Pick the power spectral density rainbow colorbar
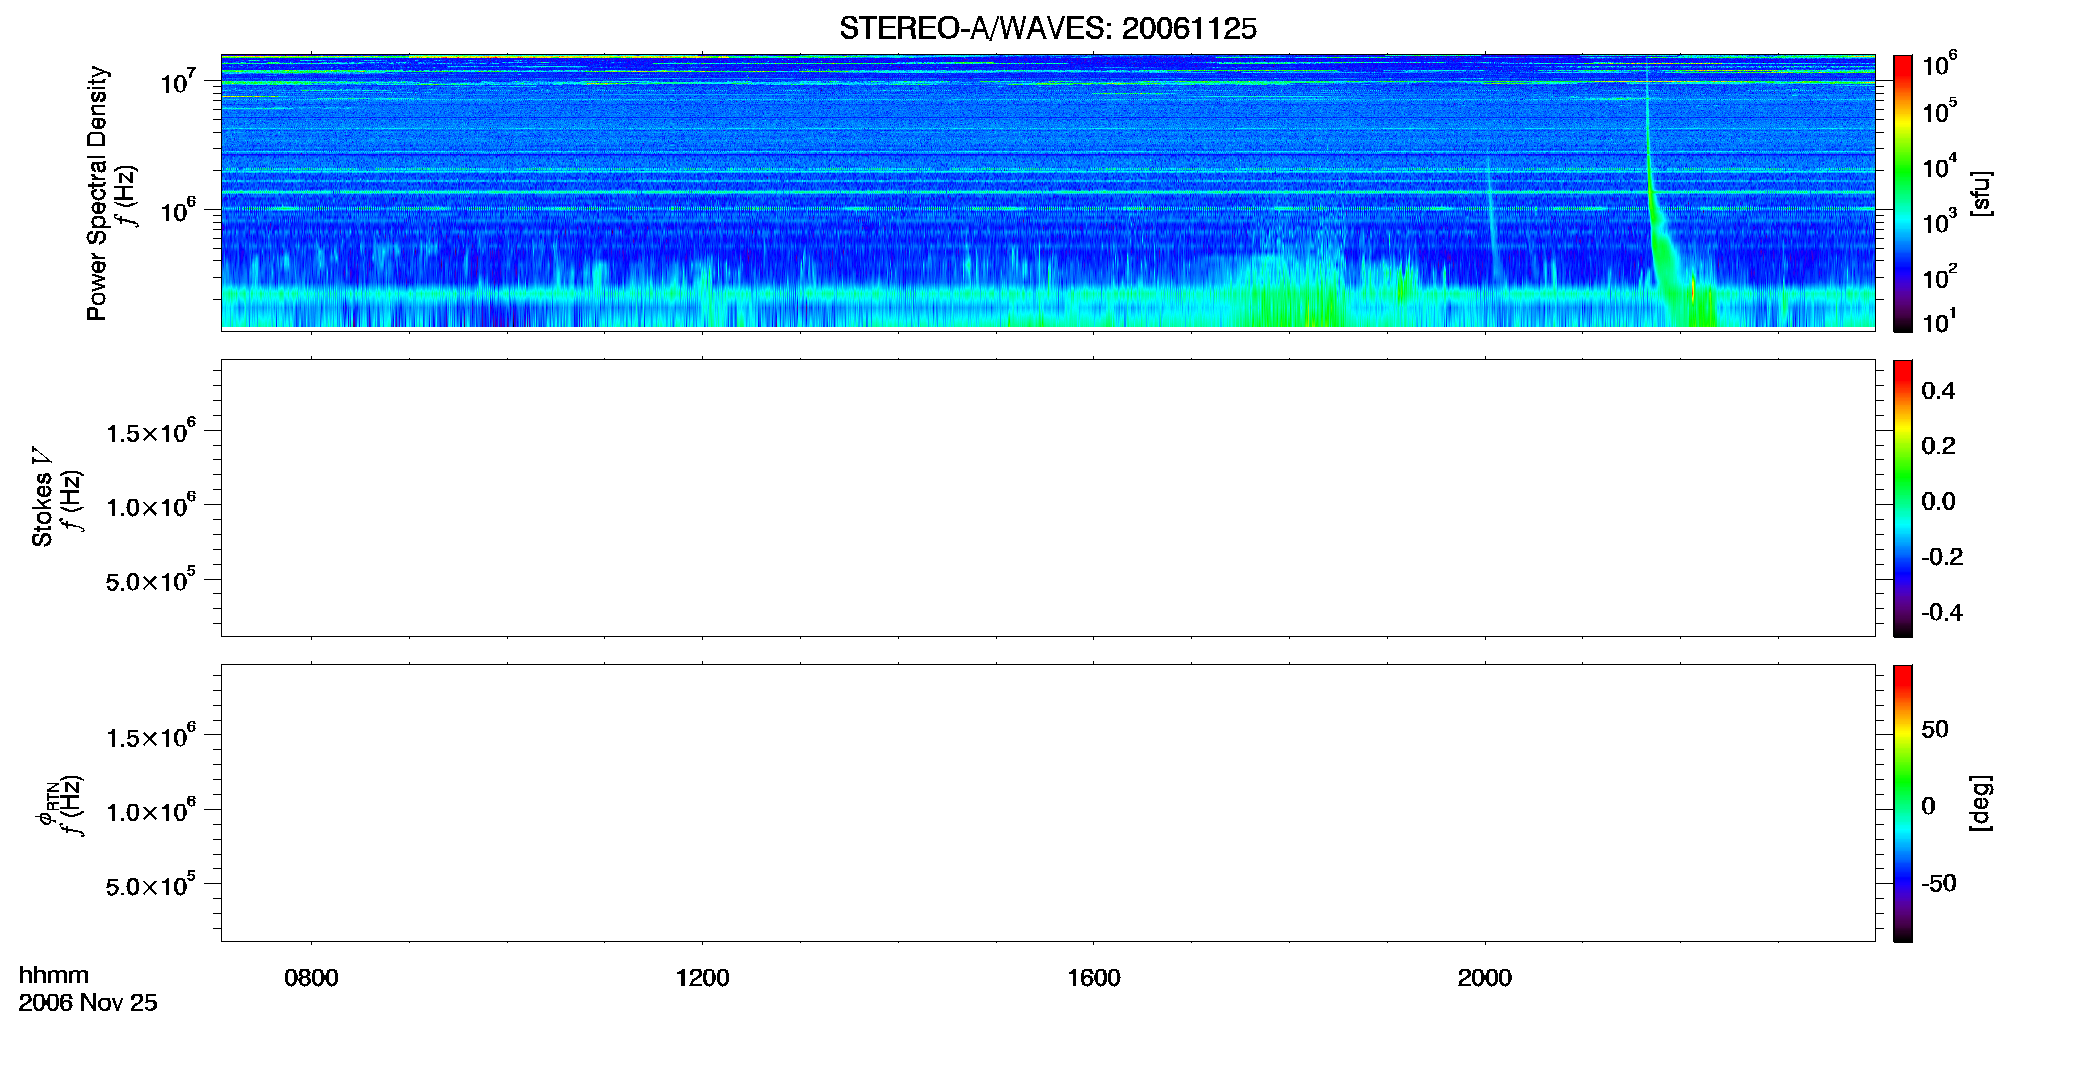2096x1080 pixels. 1903,193
